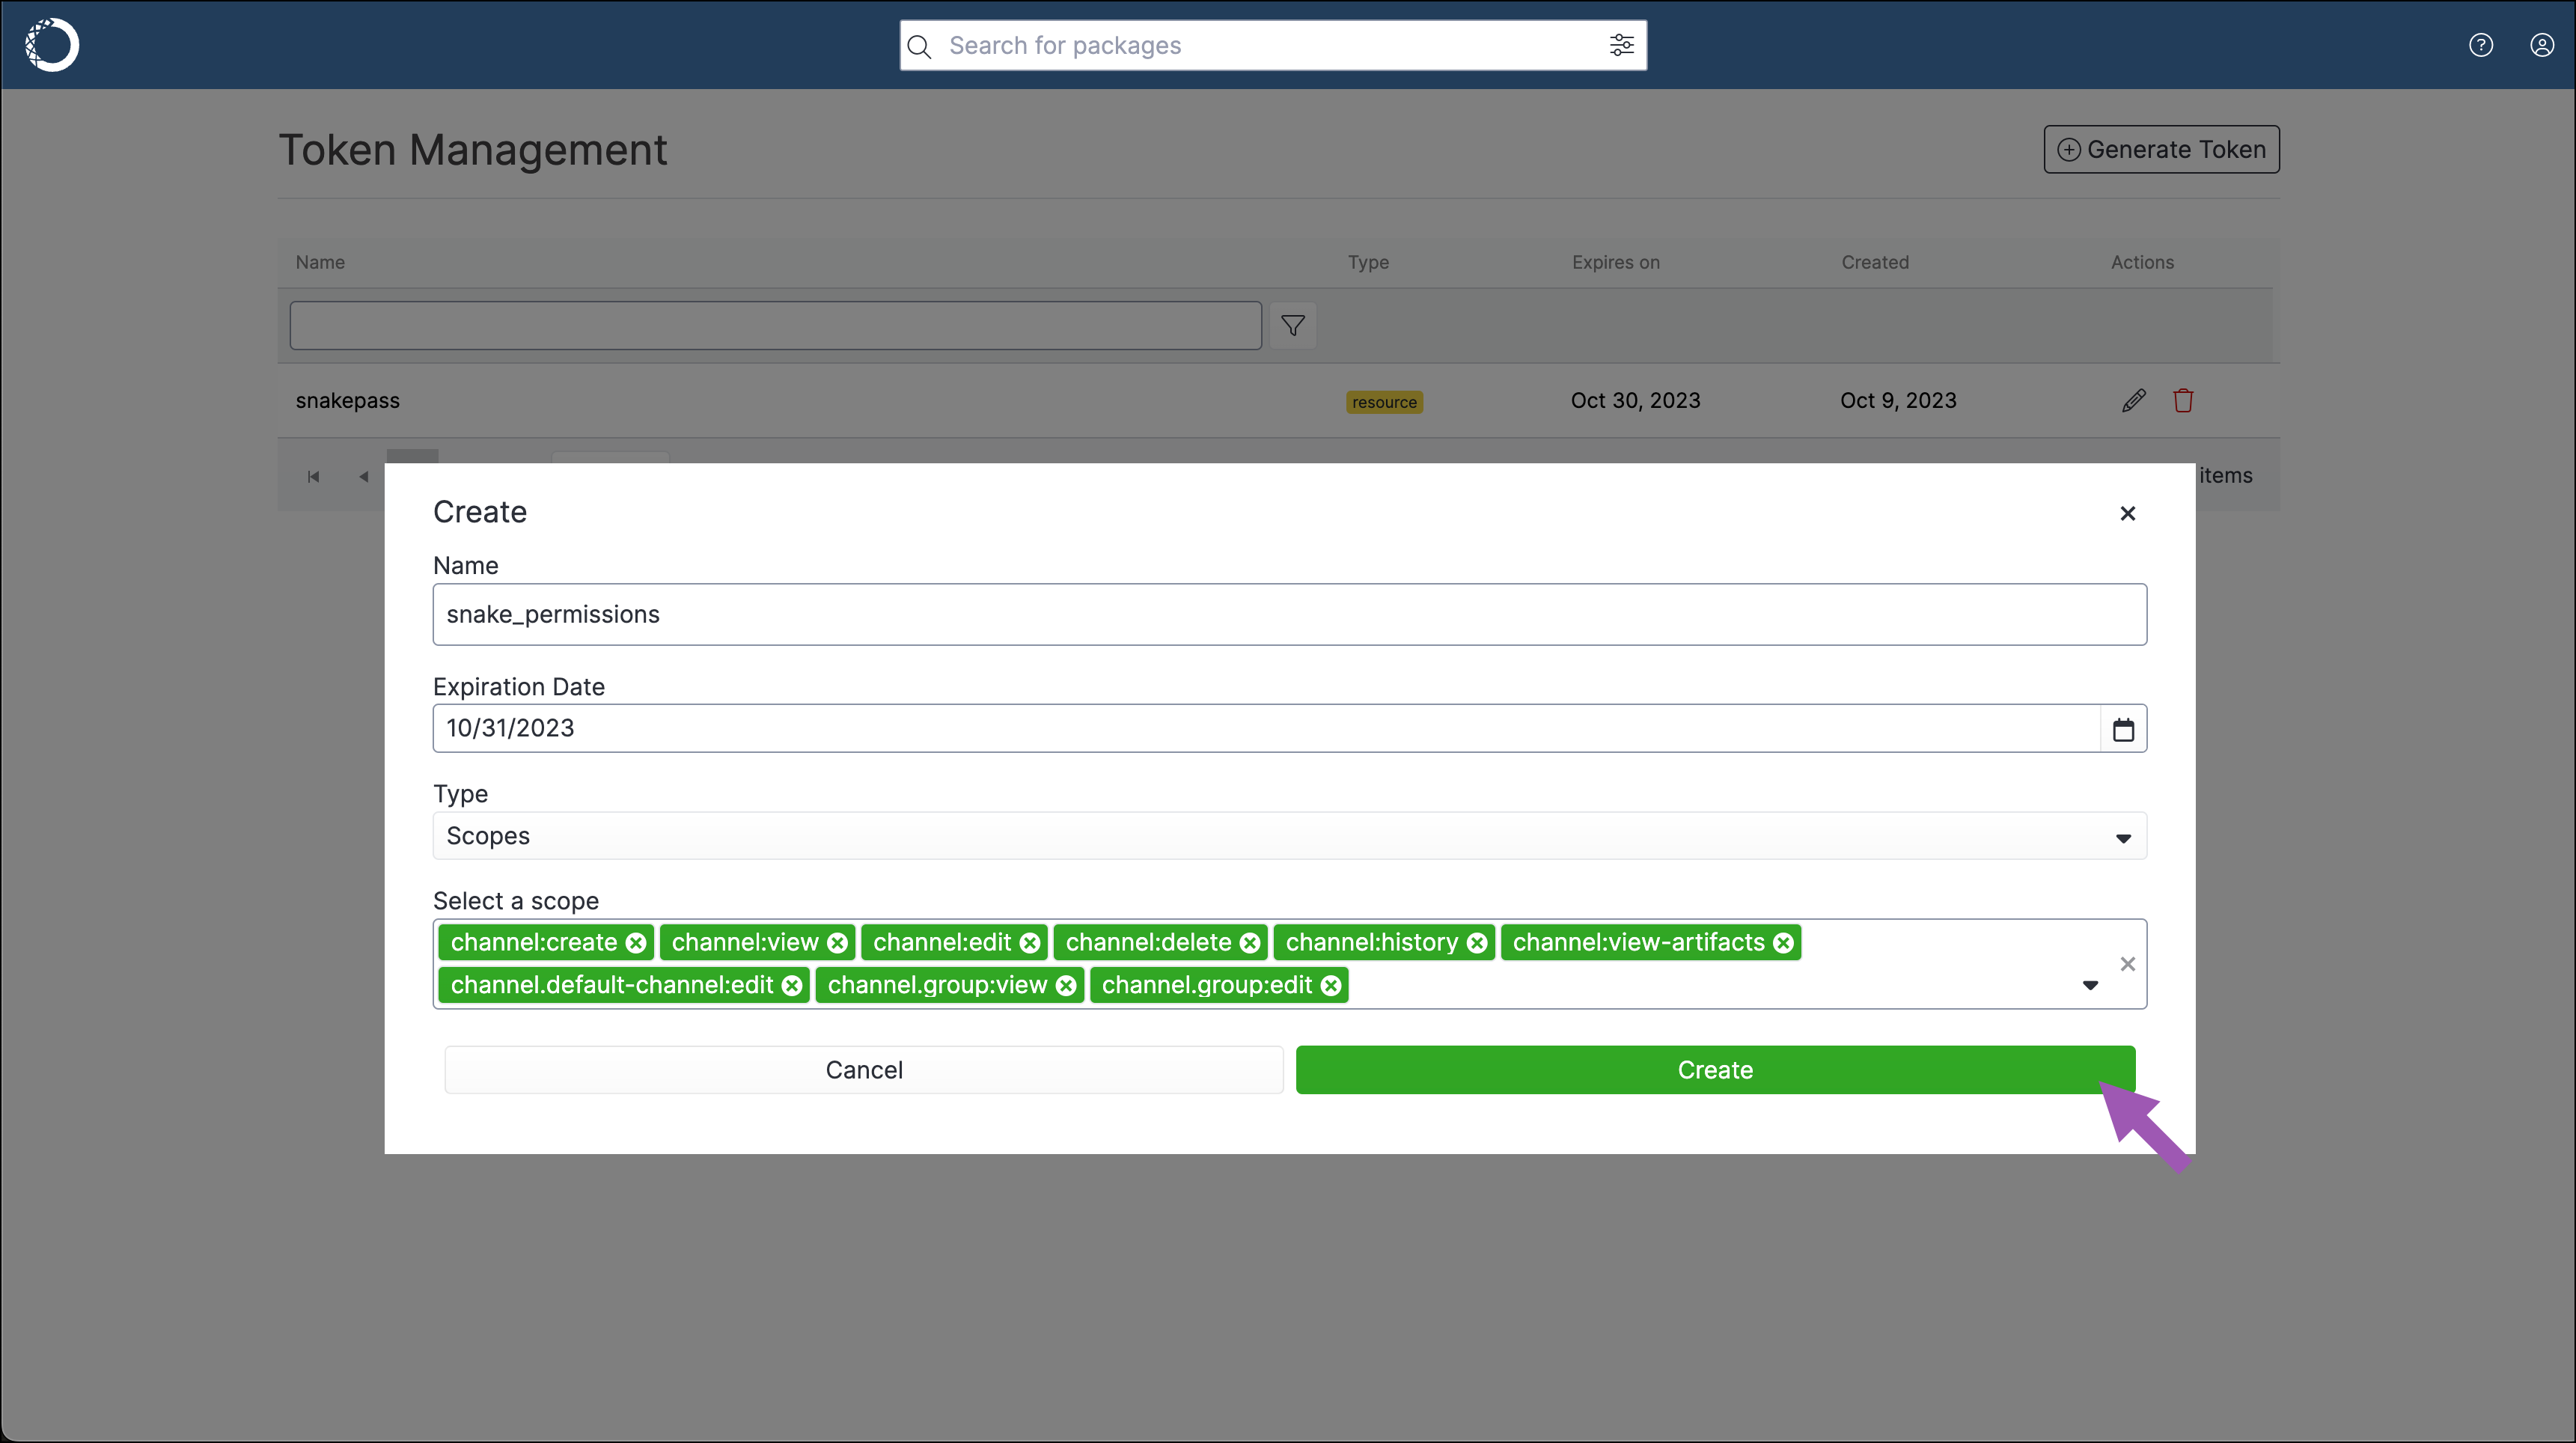Screen dimensions: 2576x1443
Task: Remove the channel:history scope tag
Action: tap(1477, 943)
